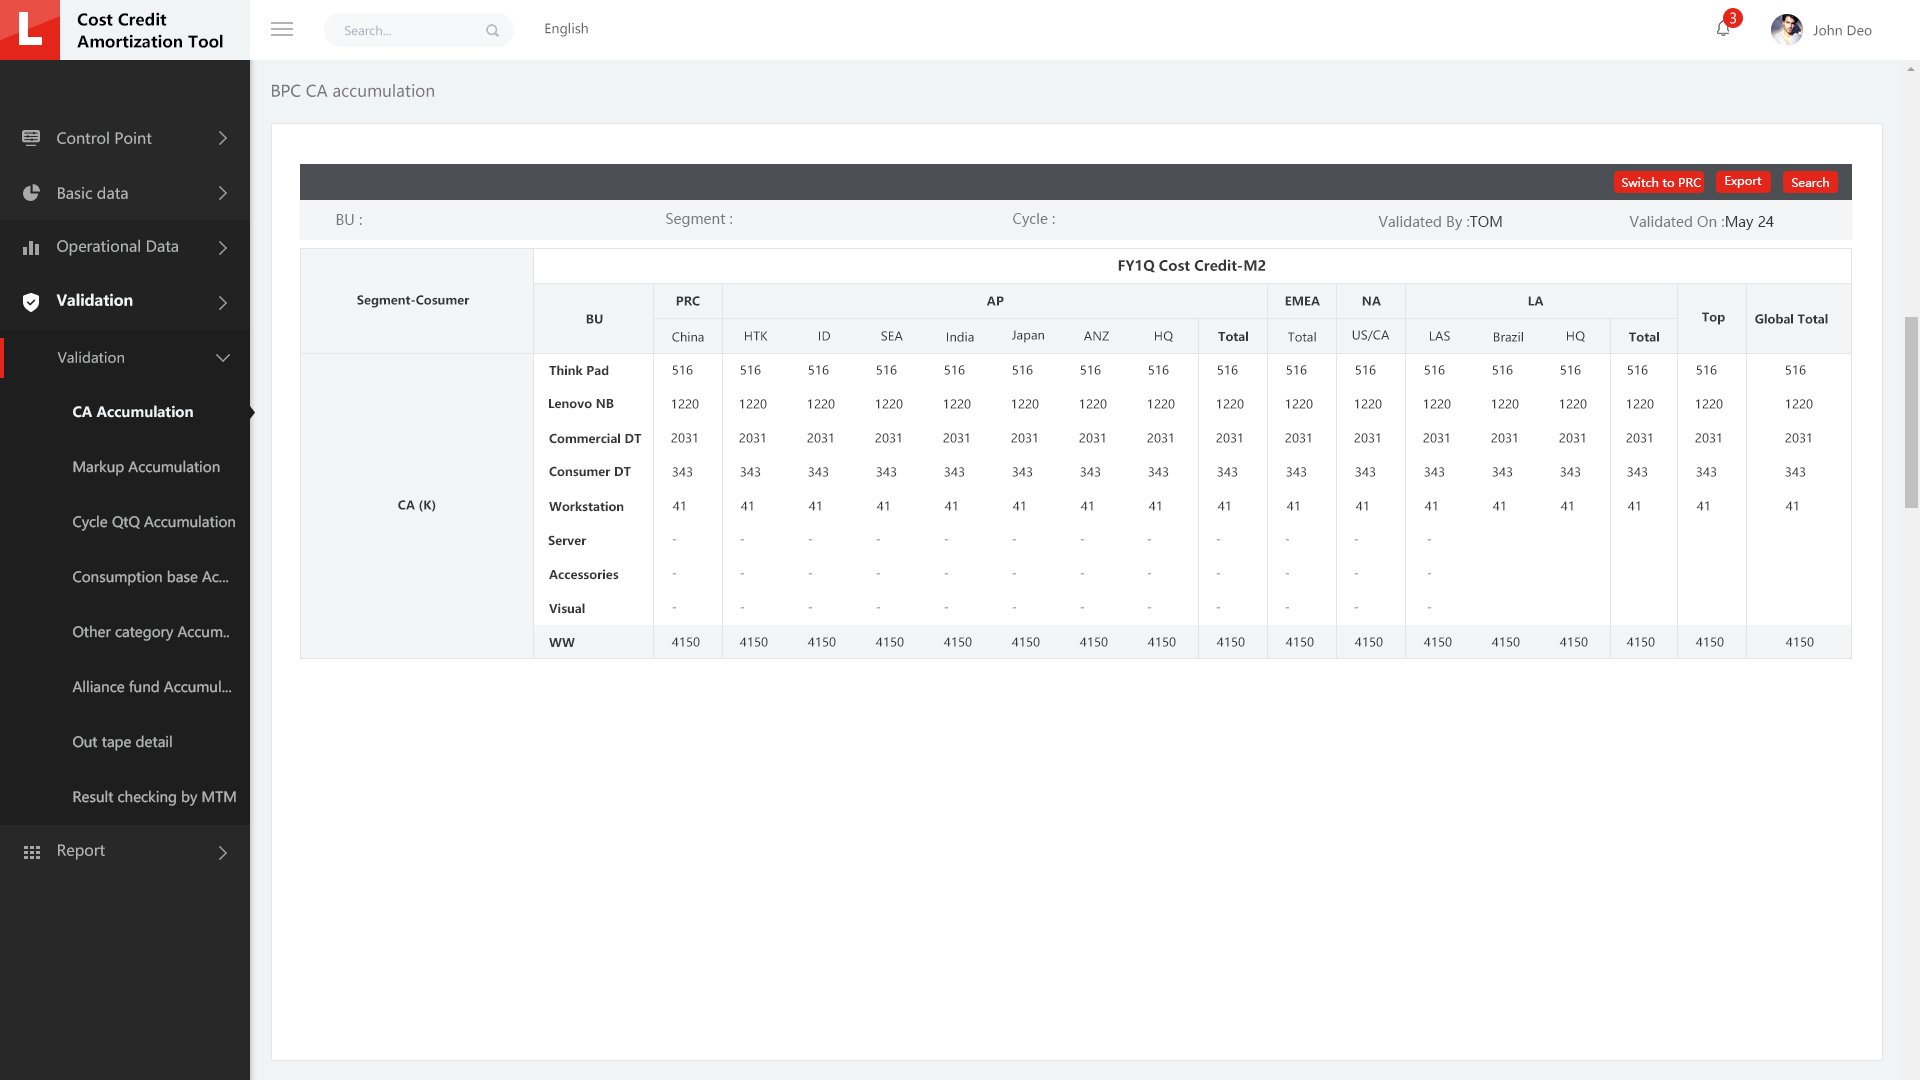Open Result checking by MTM

154,797
